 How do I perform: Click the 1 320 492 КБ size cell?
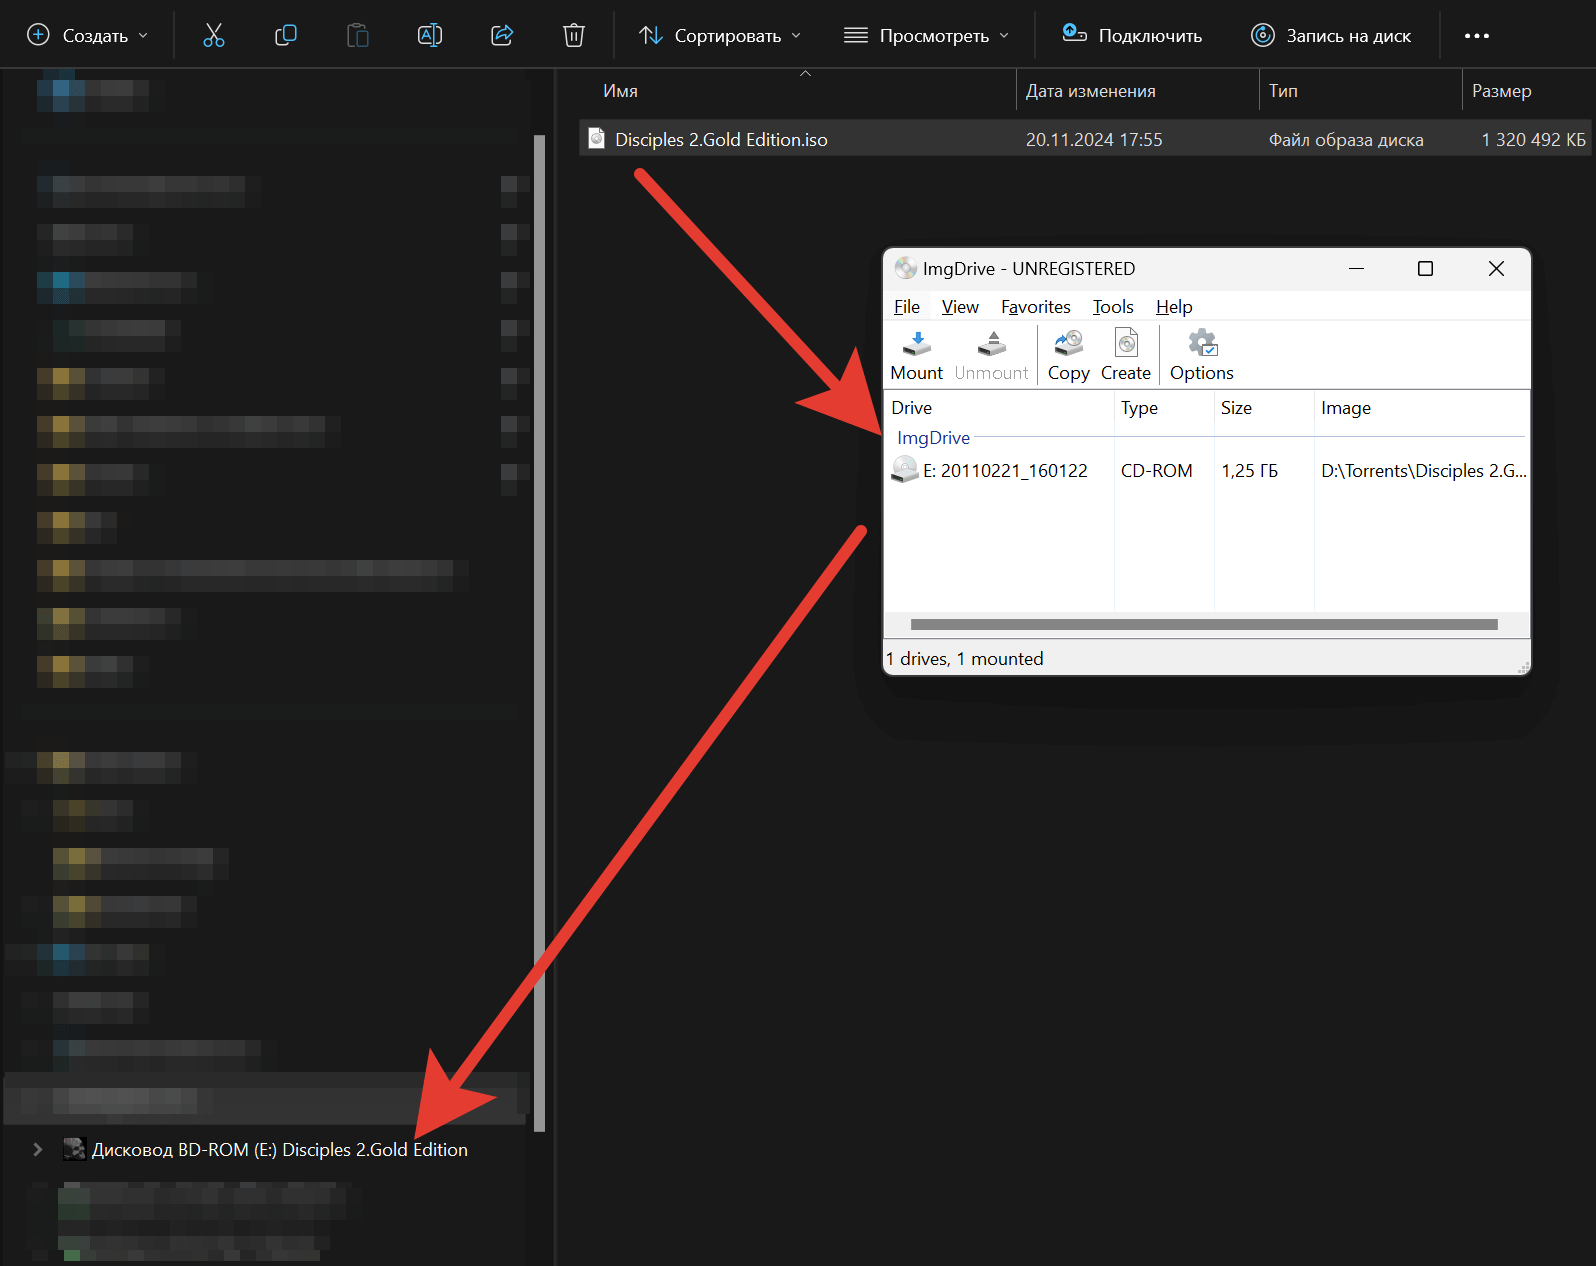click(x=1533, y=140)
